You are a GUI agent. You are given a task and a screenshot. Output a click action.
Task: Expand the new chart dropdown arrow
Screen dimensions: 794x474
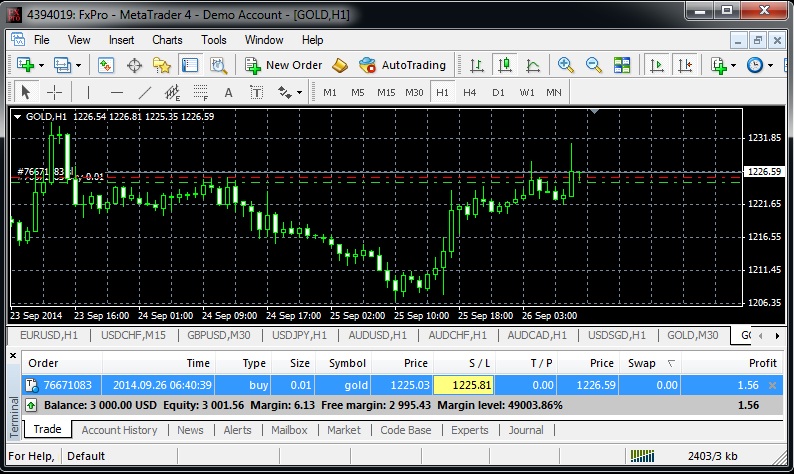pos(42,65)
